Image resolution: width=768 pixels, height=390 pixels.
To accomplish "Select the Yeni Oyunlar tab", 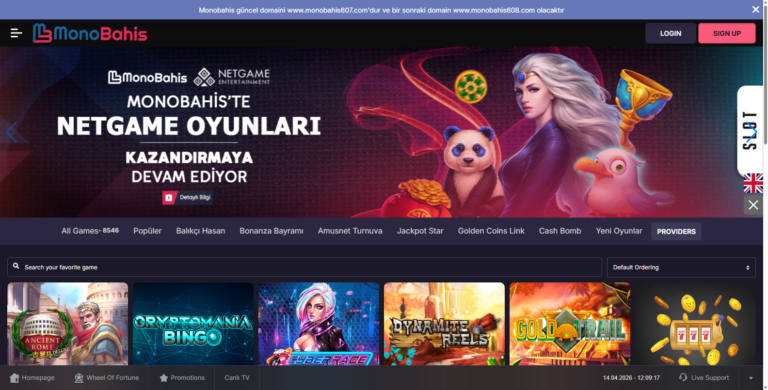I will coord(619,231).
